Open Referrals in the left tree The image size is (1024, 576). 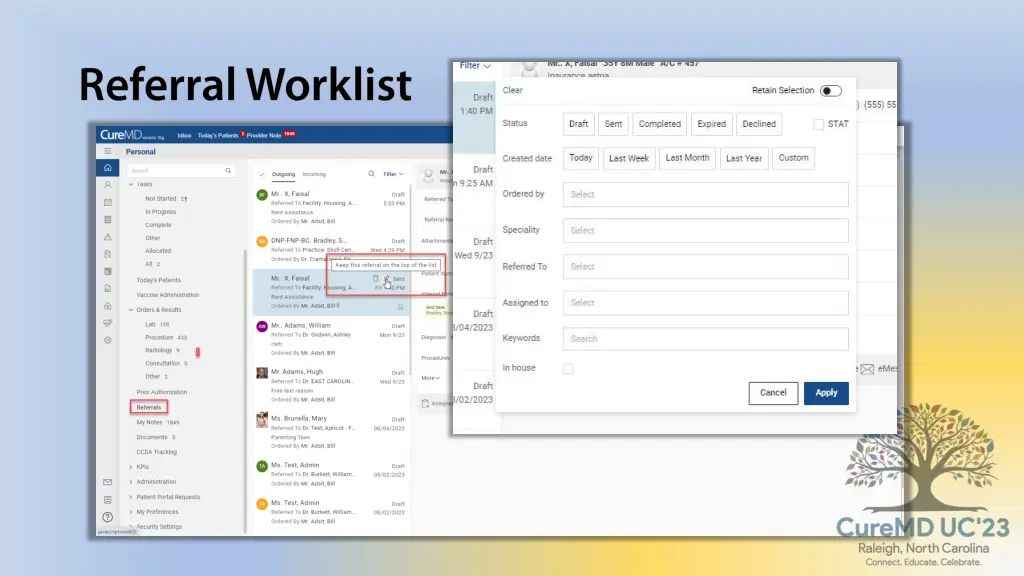(x=149, y=407)
